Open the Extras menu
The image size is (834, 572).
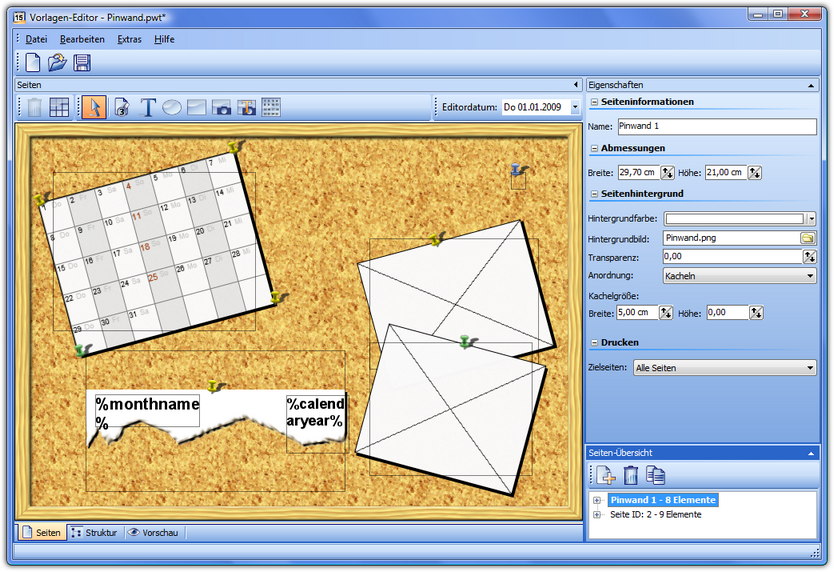click(x=129, y=39)
